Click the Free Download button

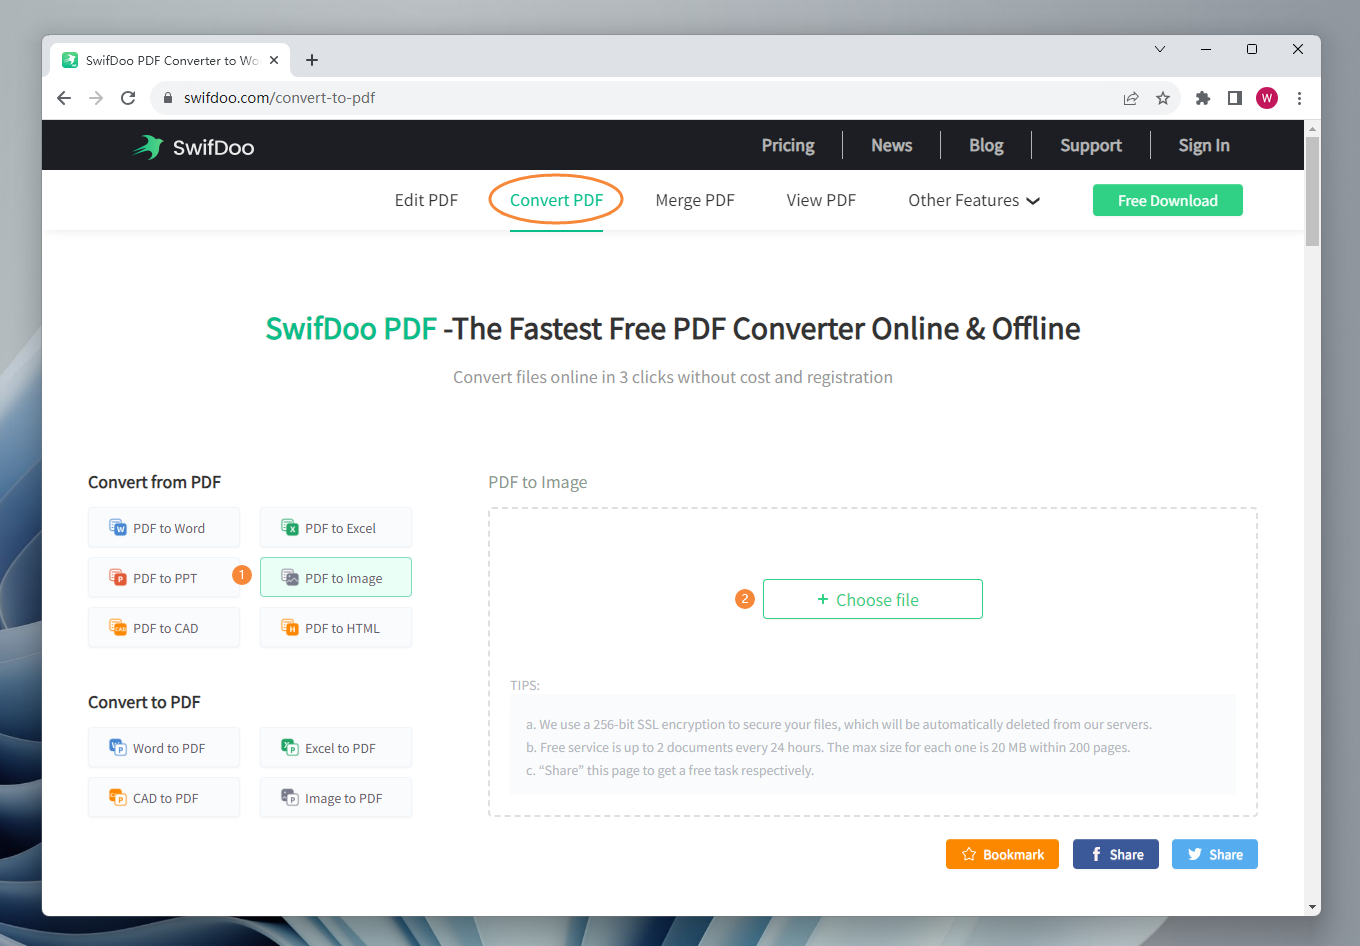1168,200
